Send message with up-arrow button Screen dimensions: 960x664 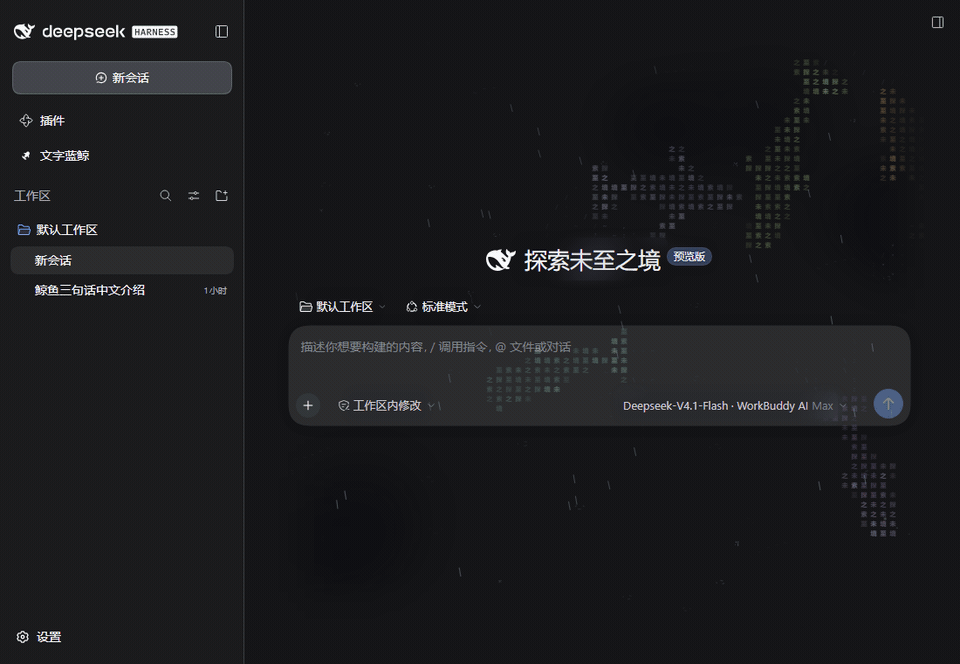pyautogui.click(x=888, y=404)
